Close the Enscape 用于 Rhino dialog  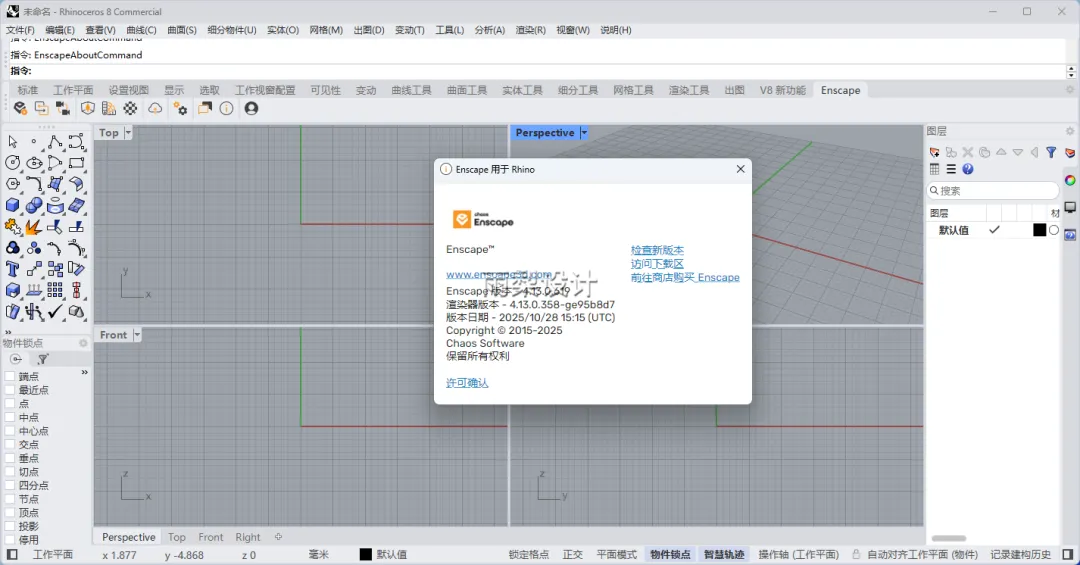pyautogui.click(x=740, y=169)
